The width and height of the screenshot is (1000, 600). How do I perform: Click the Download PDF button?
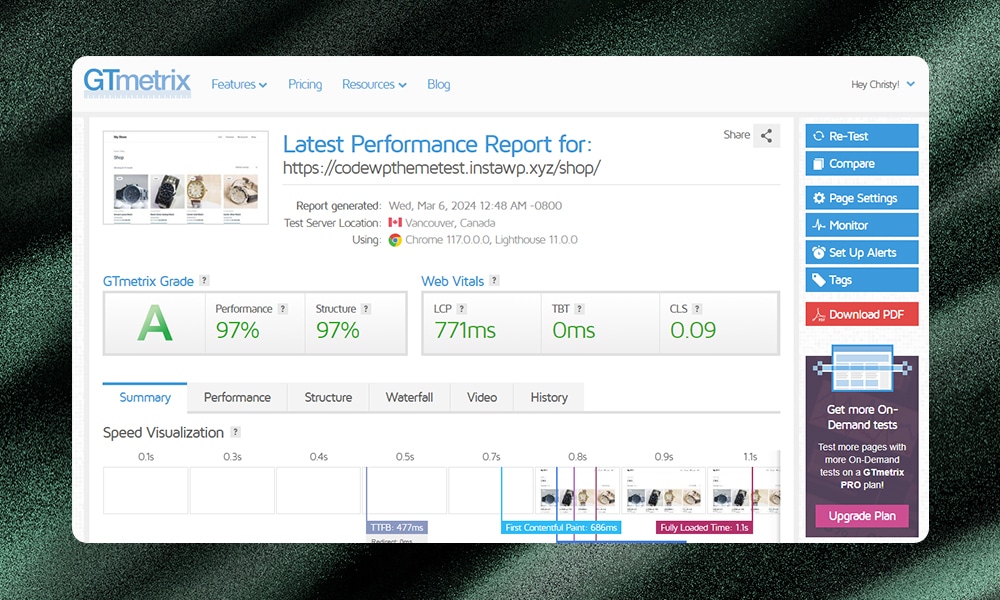861,314
